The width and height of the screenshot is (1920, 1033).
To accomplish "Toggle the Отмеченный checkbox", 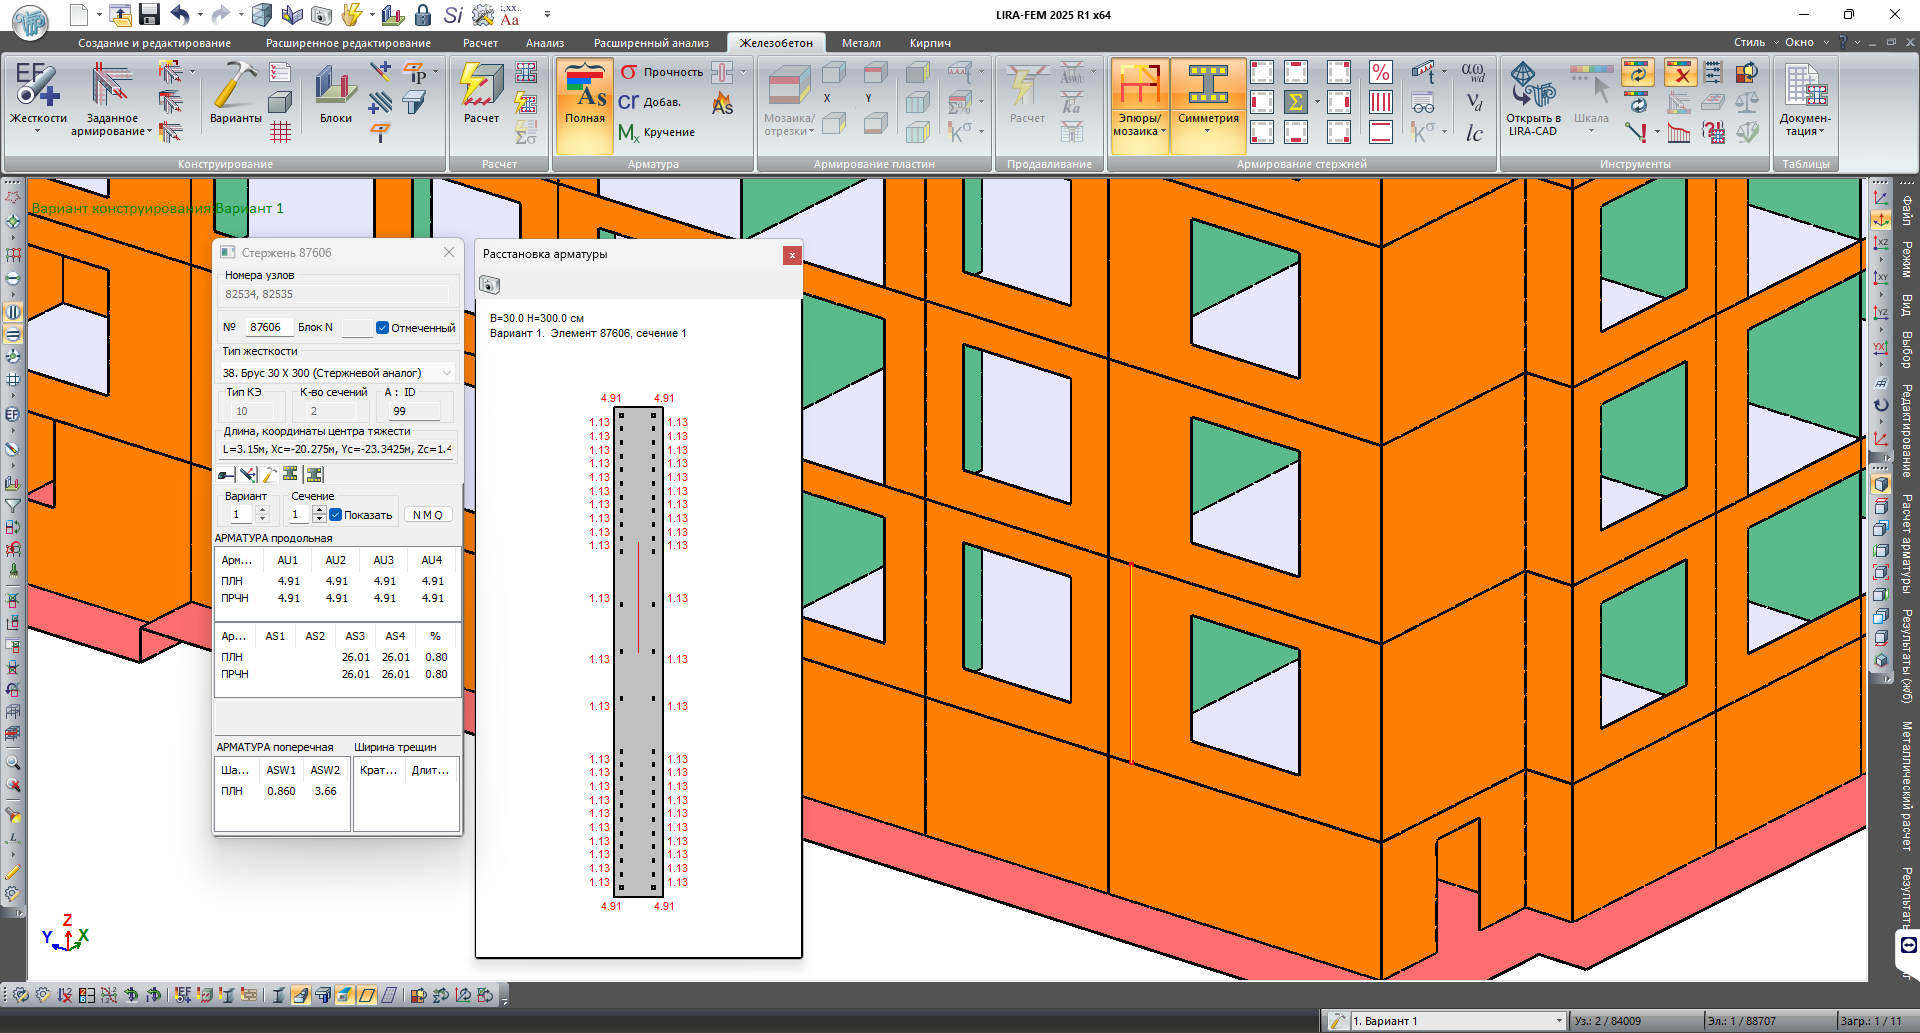I will click(382, 328).
